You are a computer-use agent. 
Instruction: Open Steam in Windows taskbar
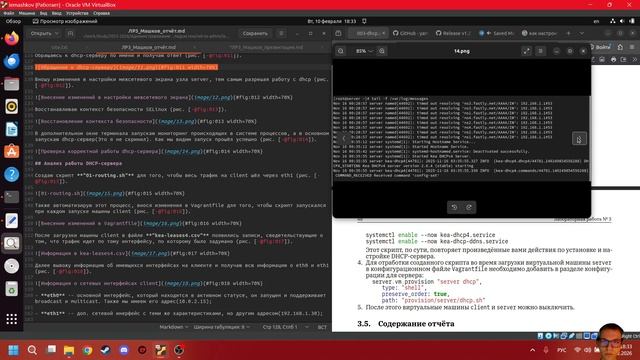click(105, 350)
